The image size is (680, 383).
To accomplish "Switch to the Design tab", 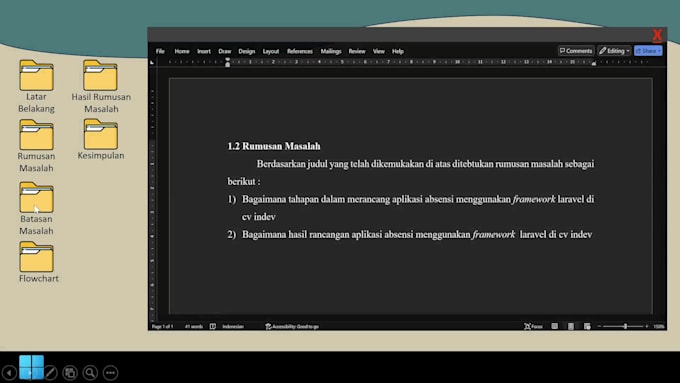I will [x=247, y=51].
